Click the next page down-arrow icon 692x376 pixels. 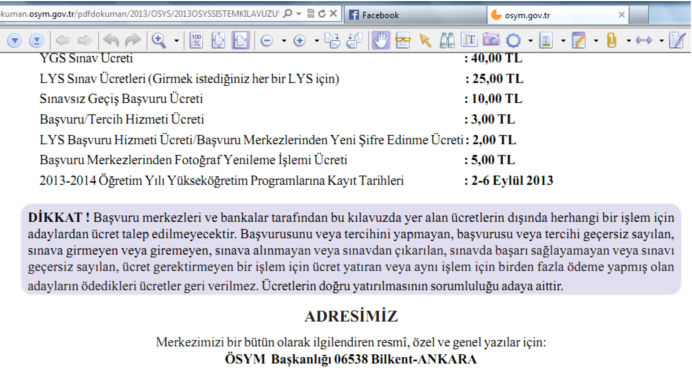pyautogui.click(x=14, y=41)
